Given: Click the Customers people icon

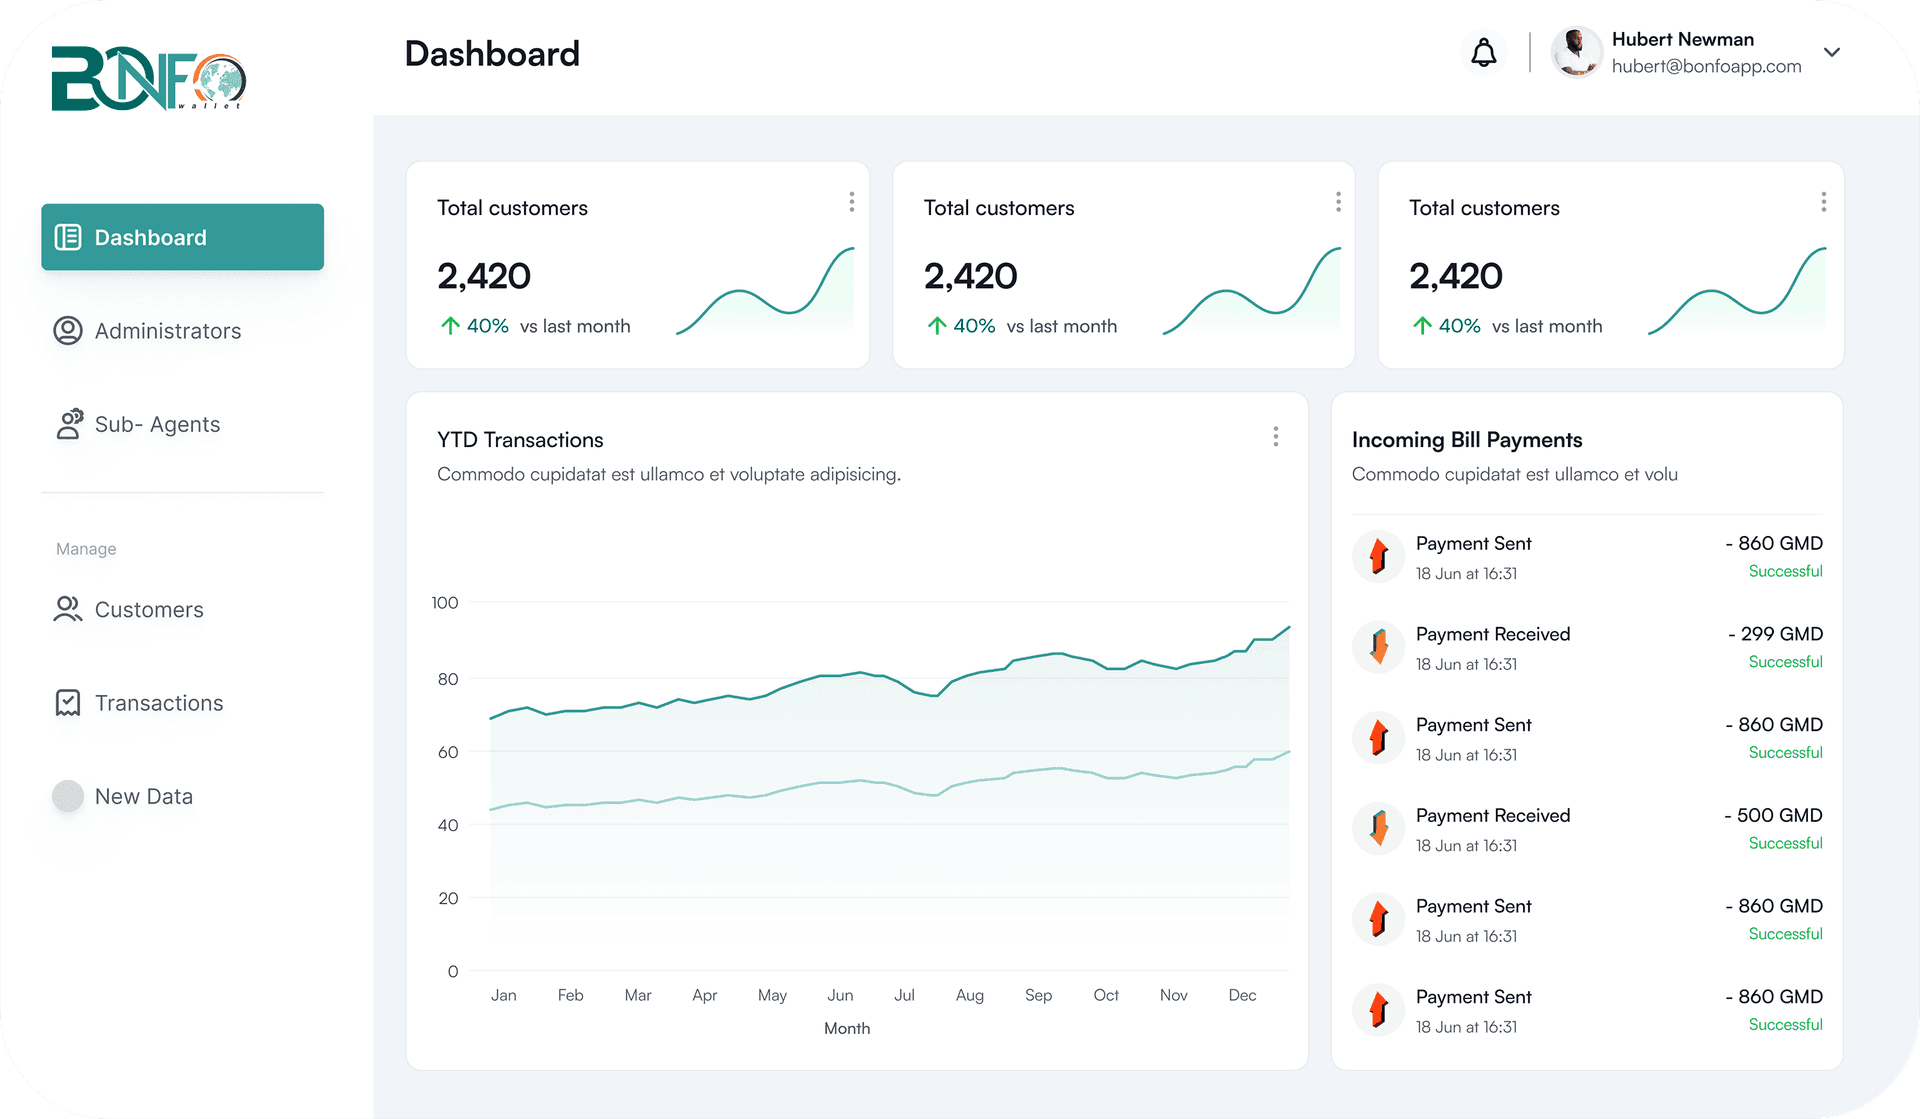Looking at the screenshot, I should click(x=68, y=610).
